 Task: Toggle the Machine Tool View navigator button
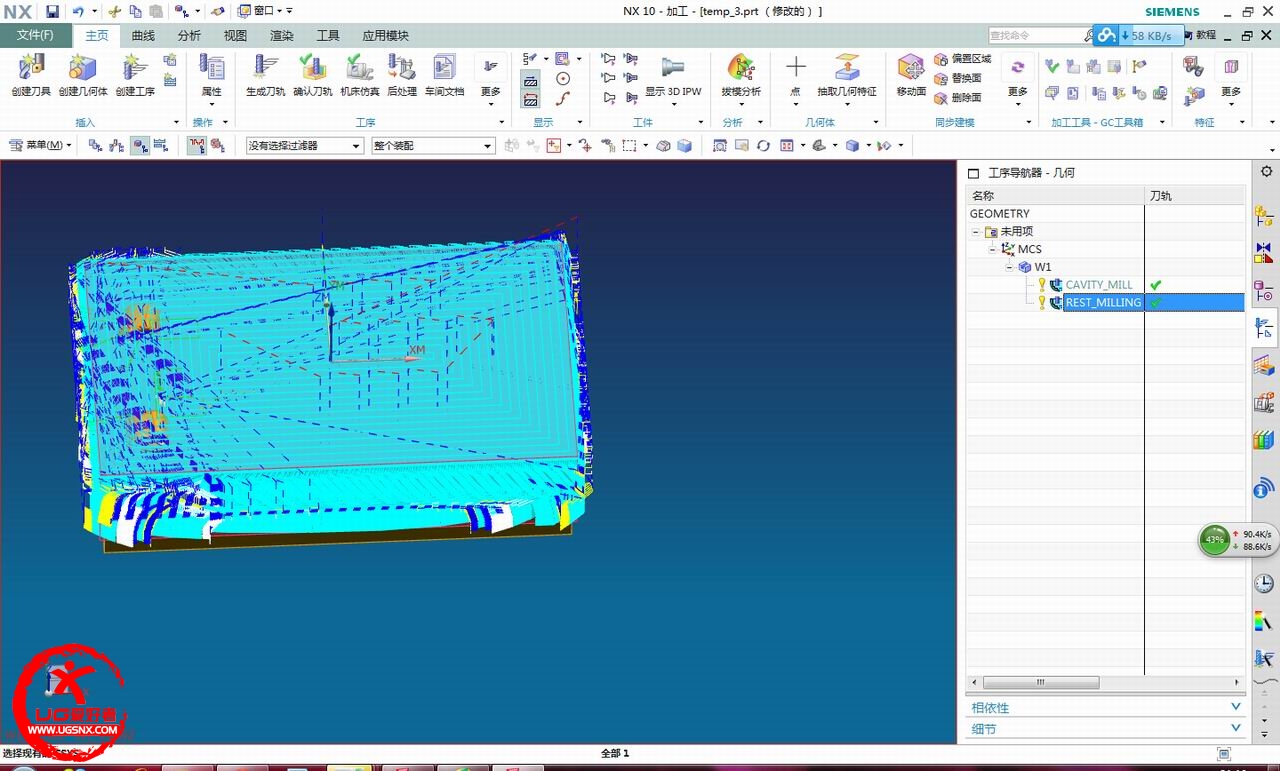coord(117,145)
